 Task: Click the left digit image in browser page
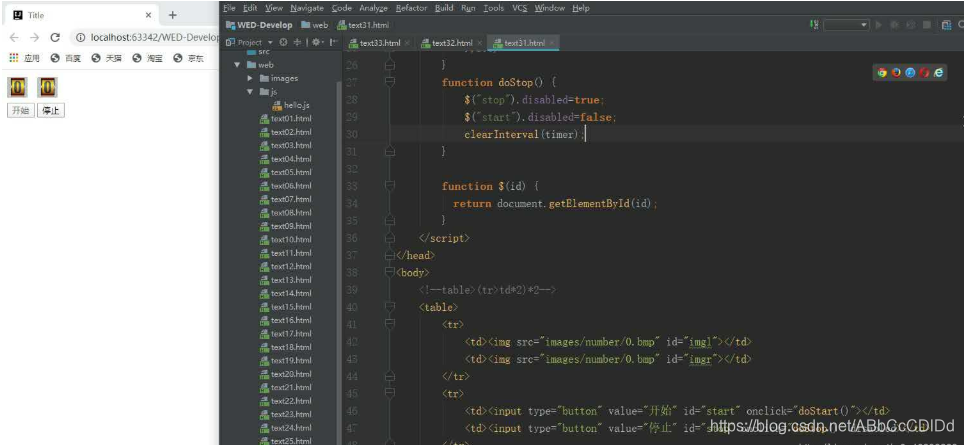click(17, 87)
